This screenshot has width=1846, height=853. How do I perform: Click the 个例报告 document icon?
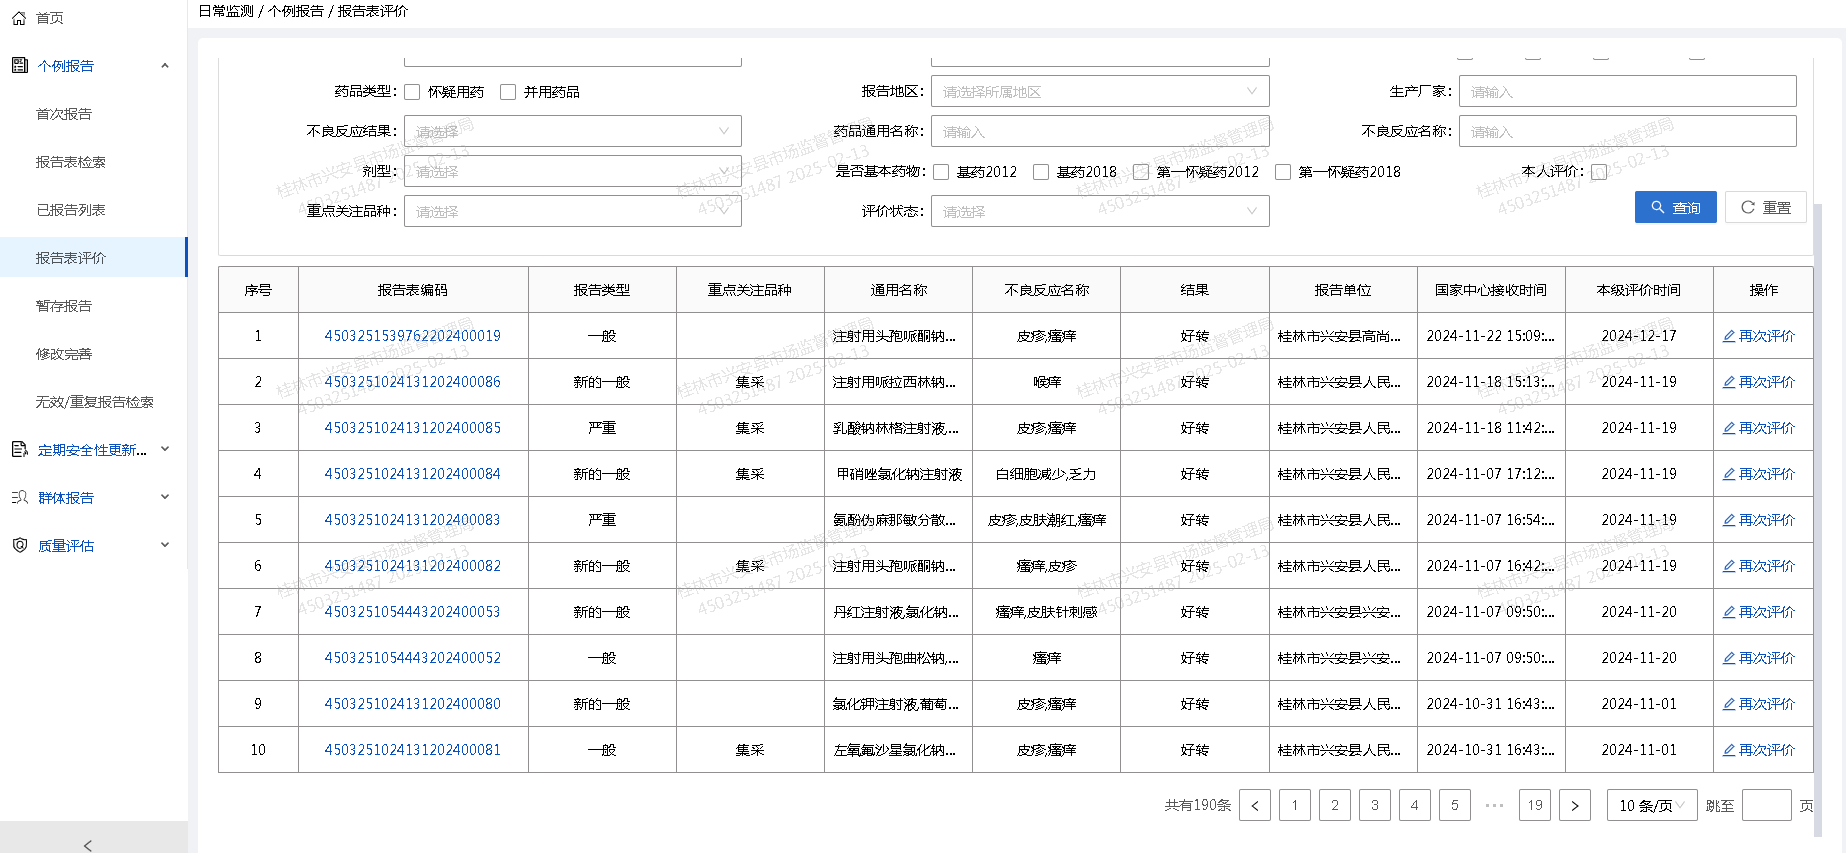(x=19, y=66)
